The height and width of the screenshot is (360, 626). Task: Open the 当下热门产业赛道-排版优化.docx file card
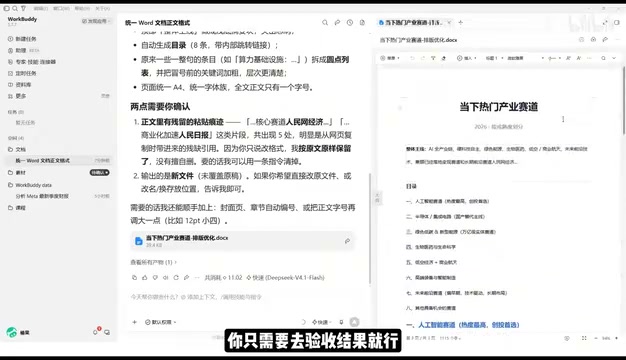pyautogui.click(x=242, y=241)
